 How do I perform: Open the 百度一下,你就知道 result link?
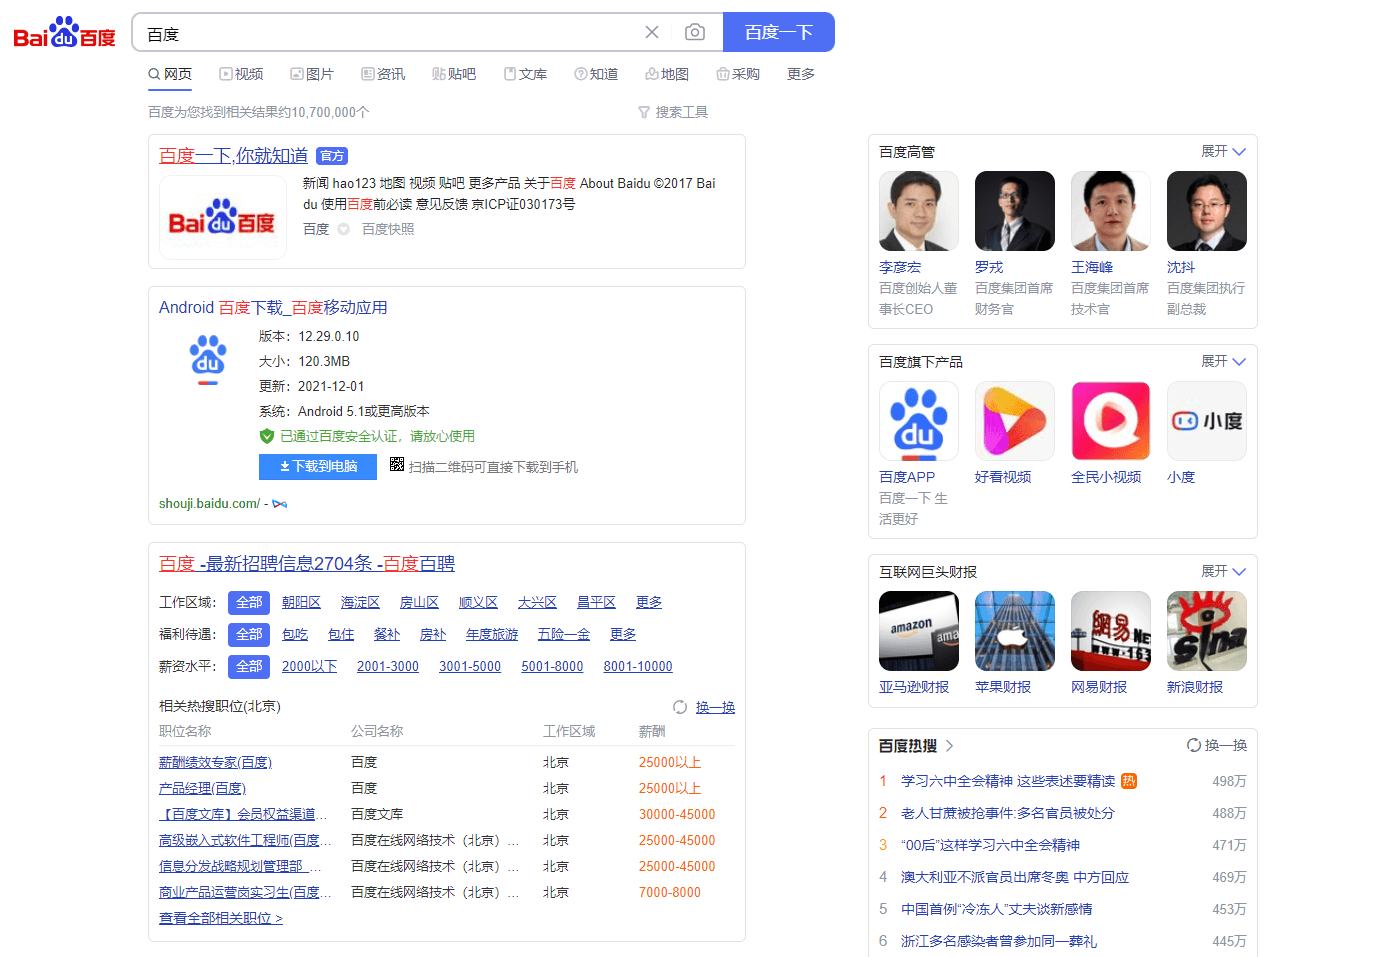coord(233,156)
